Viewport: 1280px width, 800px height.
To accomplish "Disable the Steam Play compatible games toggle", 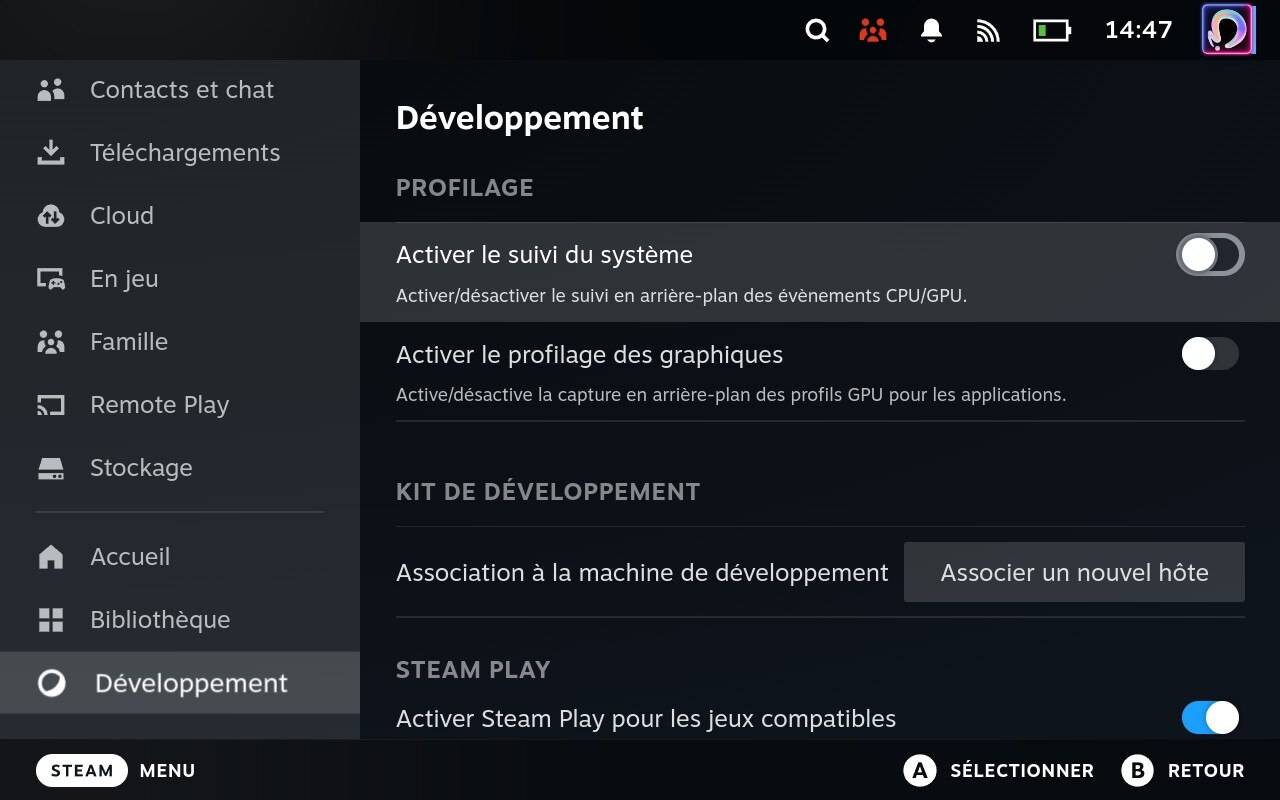I will pos(1210,717).
